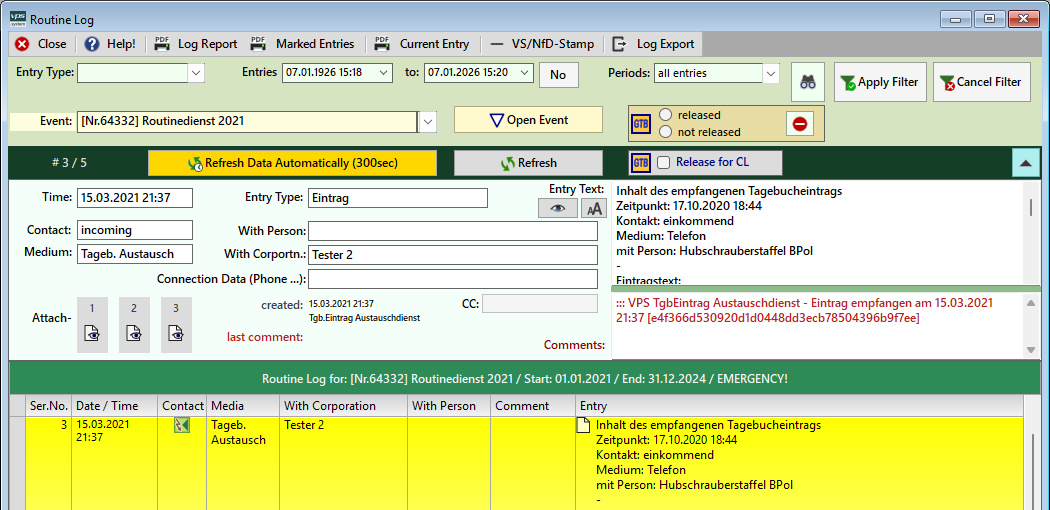This screenshot has height=510, width=1050.
Task: Select the 'not released' radio button
Action: point(665,132)
